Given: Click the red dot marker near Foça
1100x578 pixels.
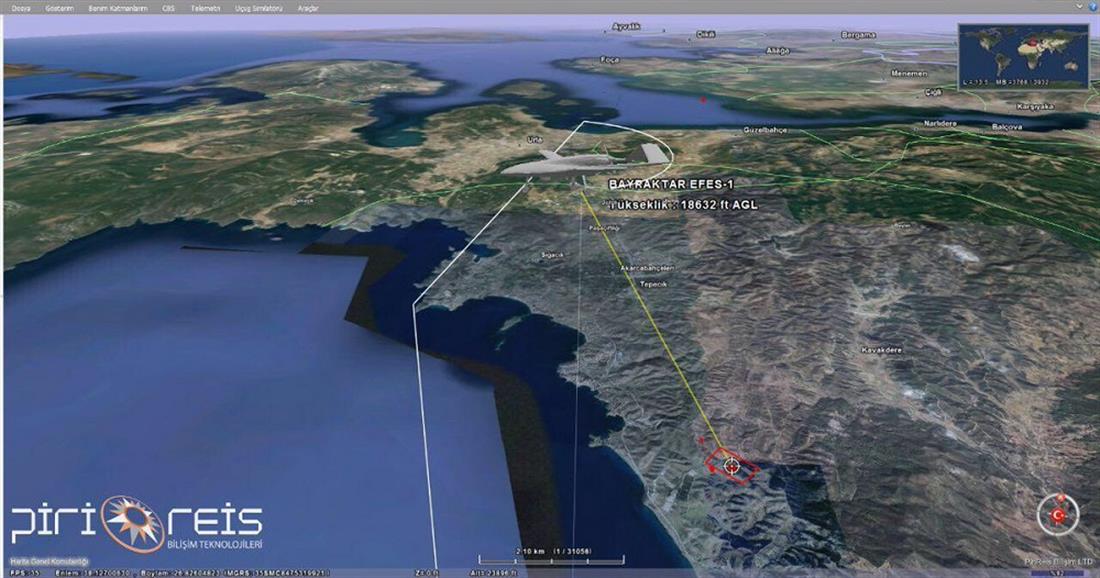Looking at the screenshot, I should click(x=703, y=100).
